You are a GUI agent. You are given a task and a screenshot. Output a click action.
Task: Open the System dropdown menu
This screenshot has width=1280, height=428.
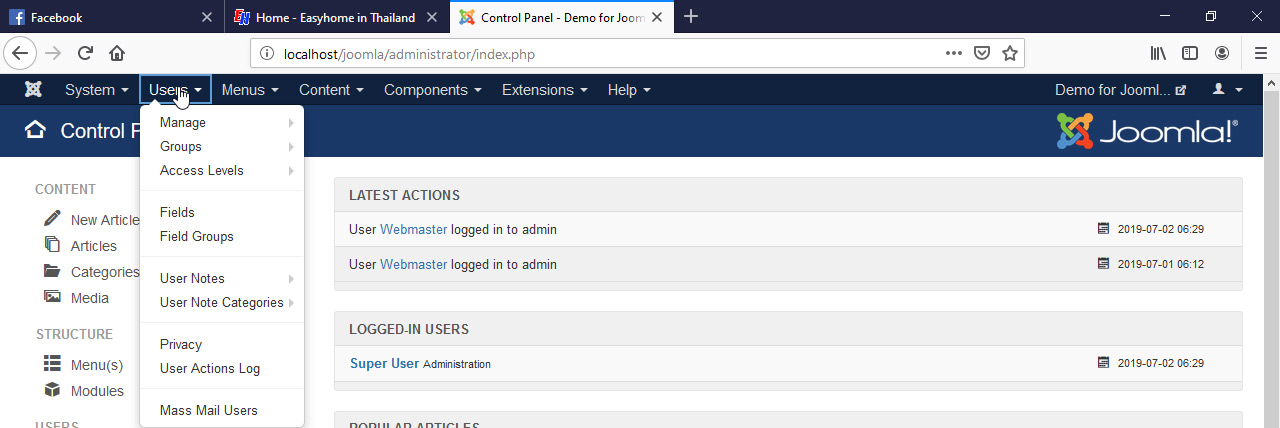click(x=97, y=90)
